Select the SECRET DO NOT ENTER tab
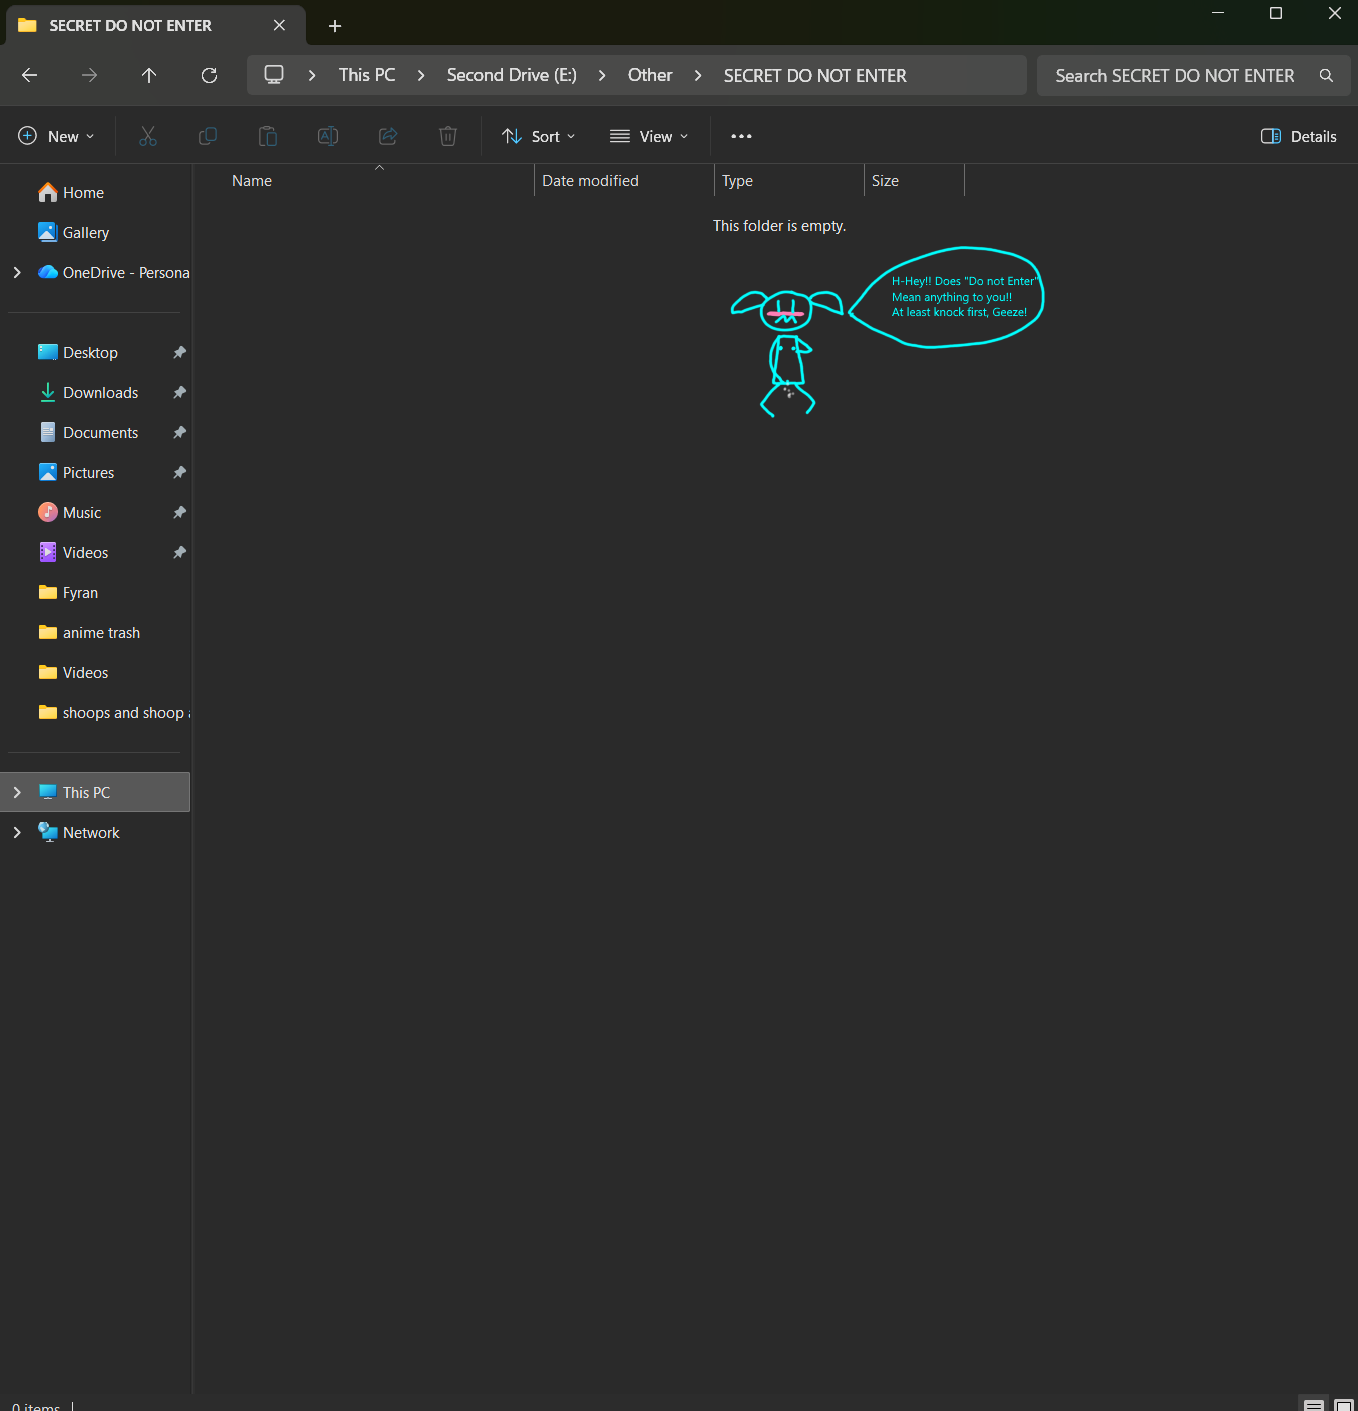Screen dimensions: 1358x1411 point(156,25)
